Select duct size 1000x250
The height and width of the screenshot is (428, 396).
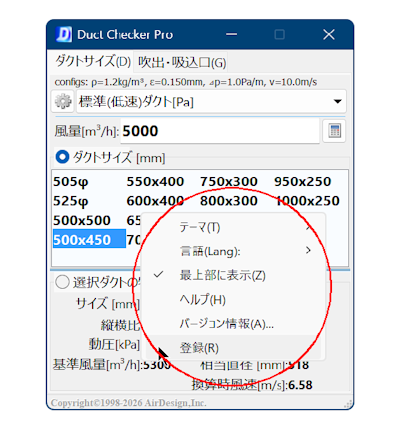pyautogui.click(x=307, y=201)
